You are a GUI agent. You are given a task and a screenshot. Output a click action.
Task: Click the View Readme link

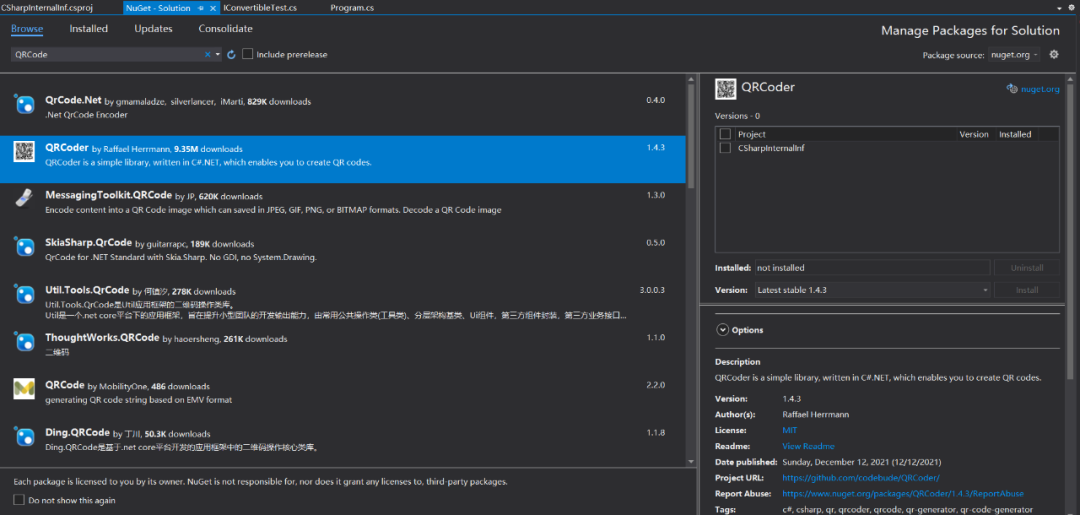point(808,446)
